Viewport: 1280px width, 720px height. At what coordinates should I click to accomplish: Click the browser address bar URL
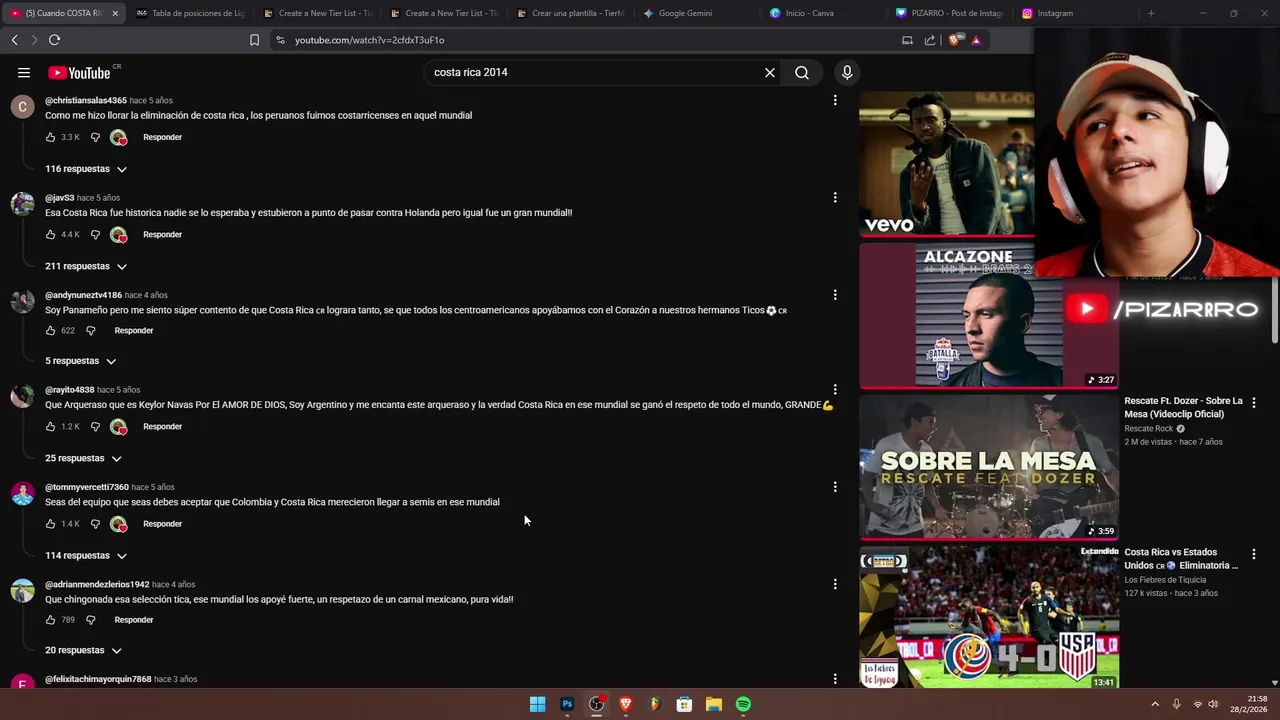369,40
